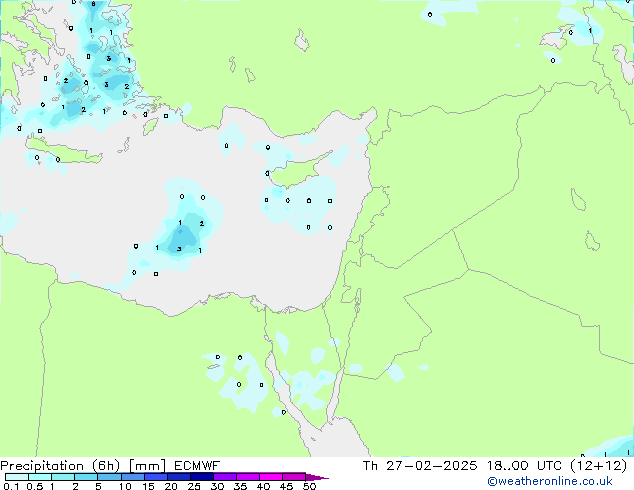The width and height of the screenshot is (634, 490).
Task: Click the legend swatch between 40 and 45
Action: coord(271,477)
